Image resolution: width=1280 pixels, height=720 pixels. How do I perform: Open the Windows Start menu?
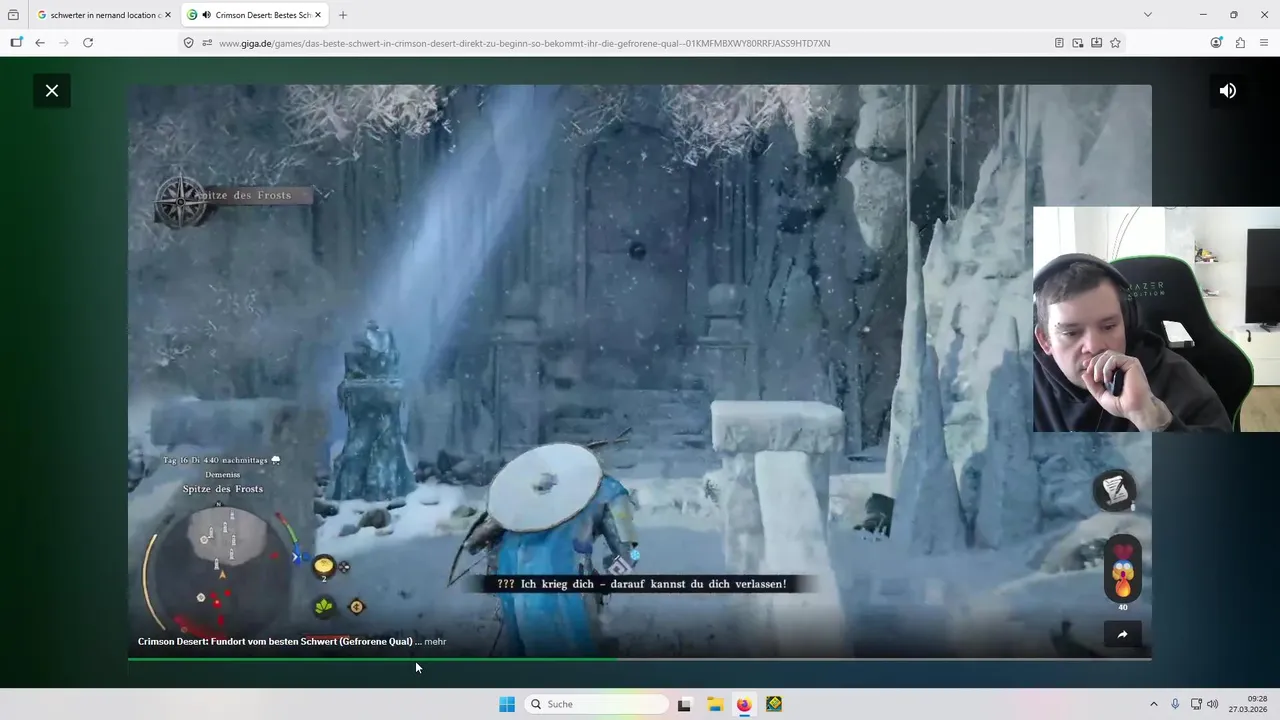tap(507, 704)
